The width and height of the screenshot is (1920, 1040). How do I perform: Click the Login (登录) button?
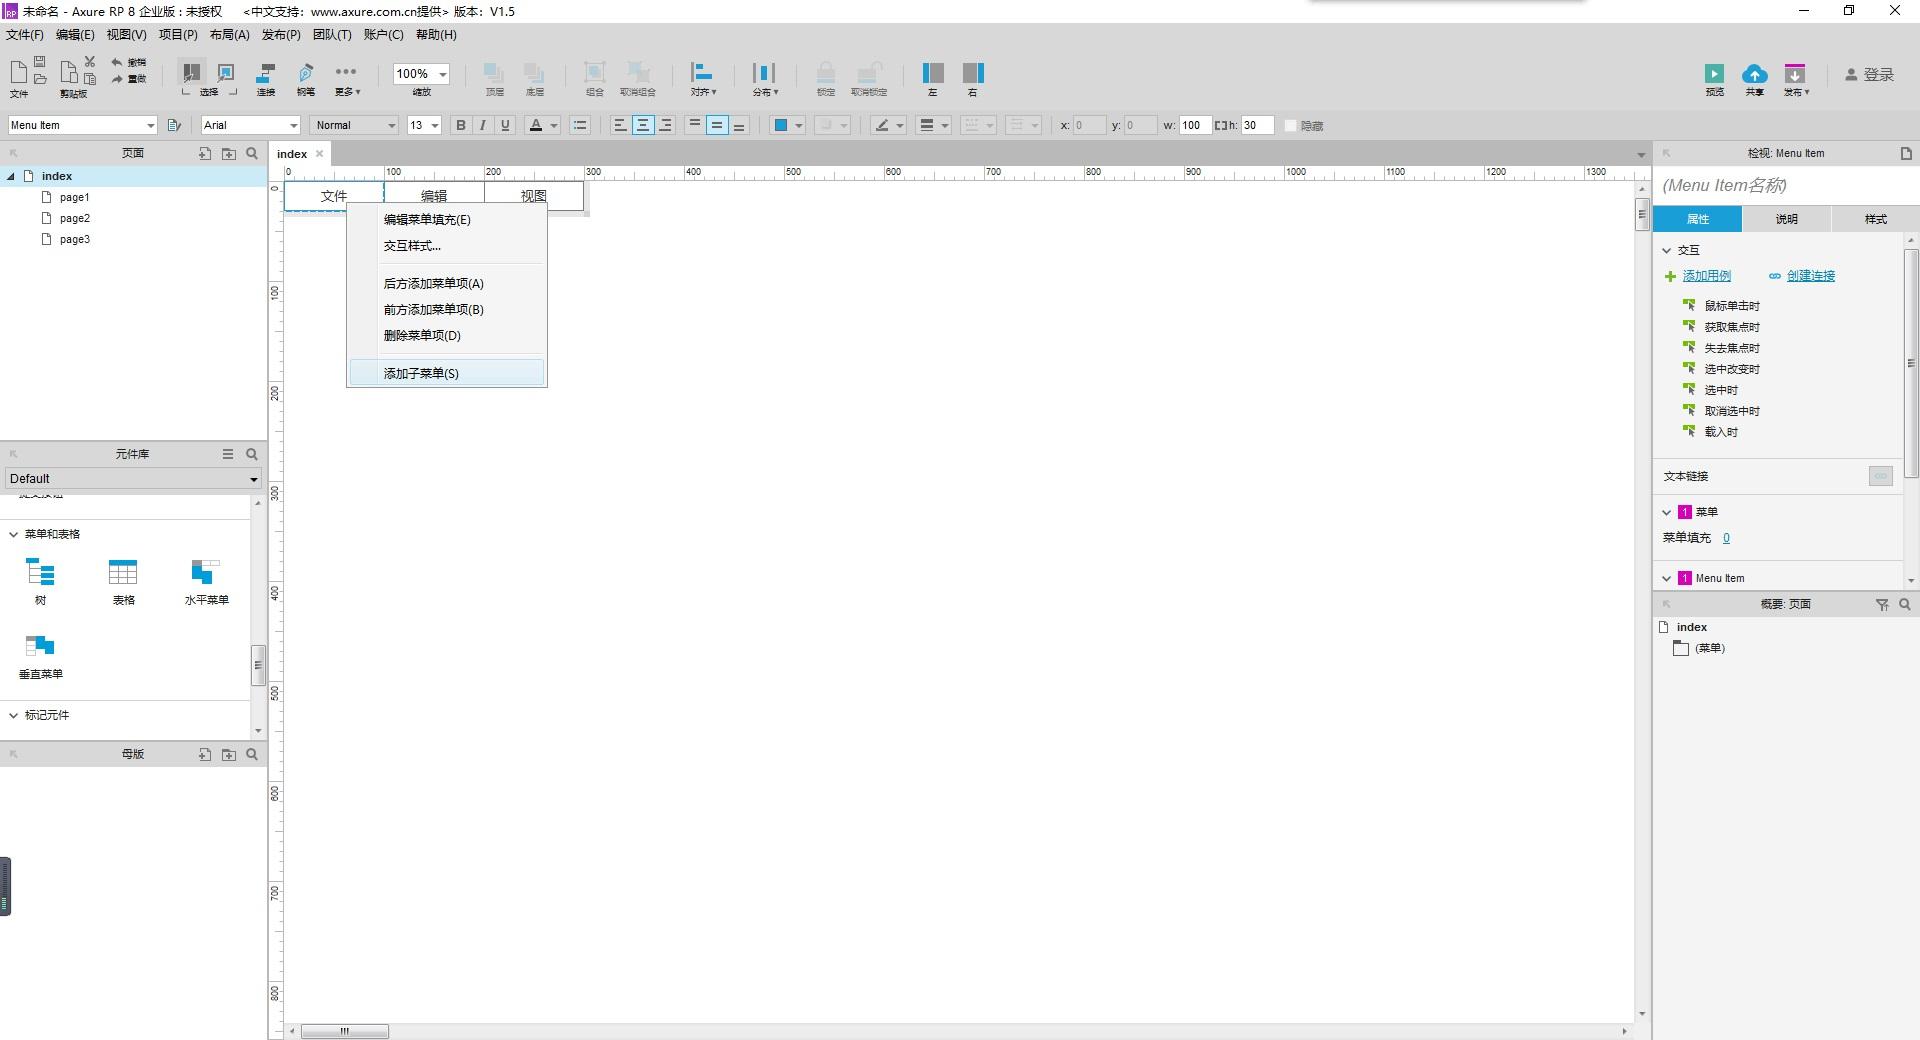(x=1870, y=74)
